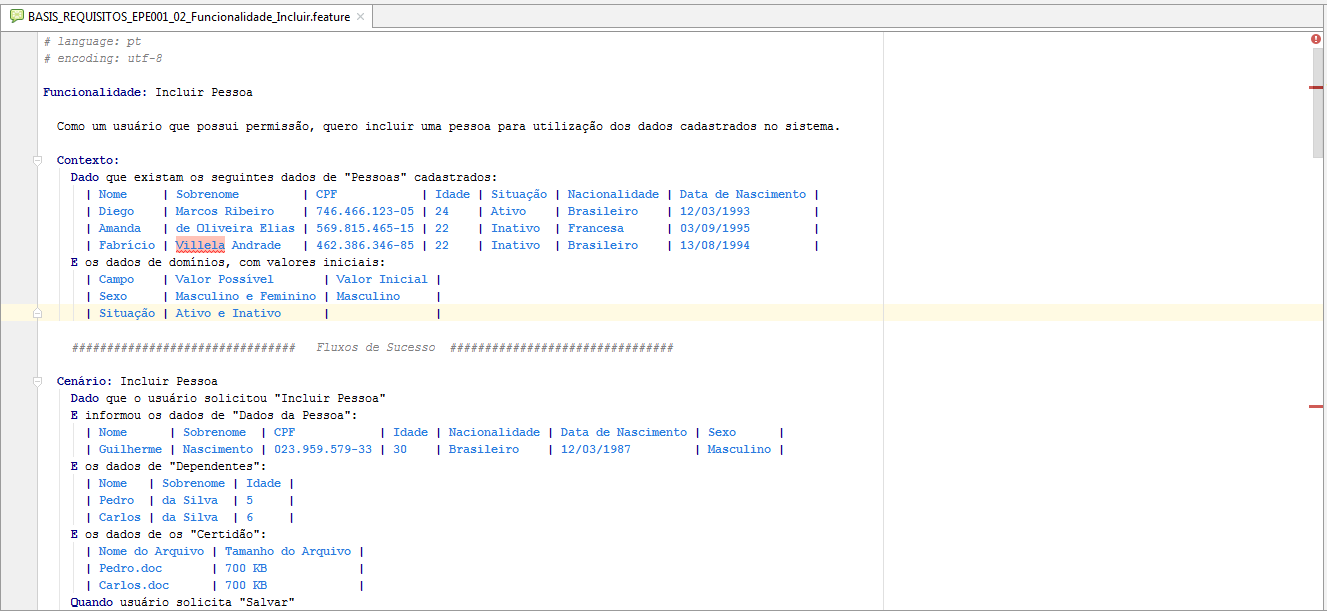The image size is (1327, 611).
Task: Place the cursor on CPF 746.466.123-05
Action: [x=364, y=211]
